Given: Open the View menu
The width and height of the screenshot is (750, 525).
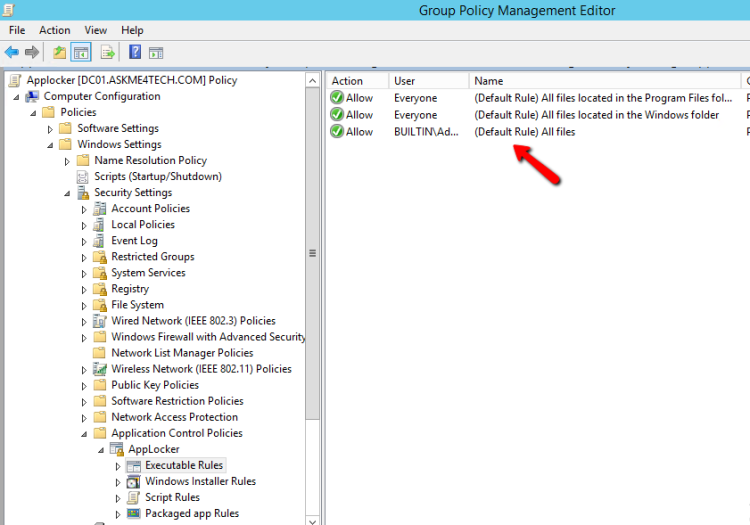Looking at the screenshot, I should coord(96,30).
